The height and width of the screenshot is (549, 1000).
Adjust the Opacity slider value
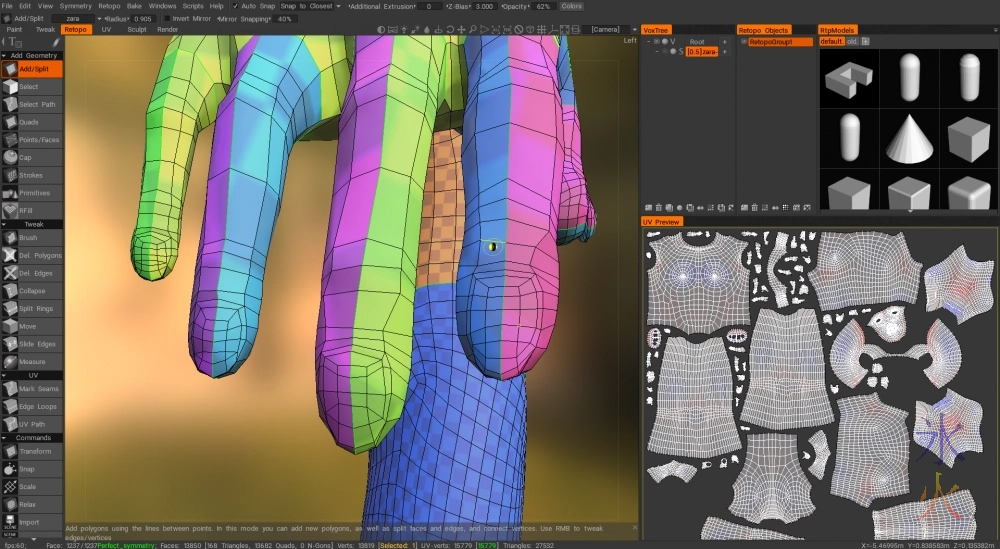point(543,6)
